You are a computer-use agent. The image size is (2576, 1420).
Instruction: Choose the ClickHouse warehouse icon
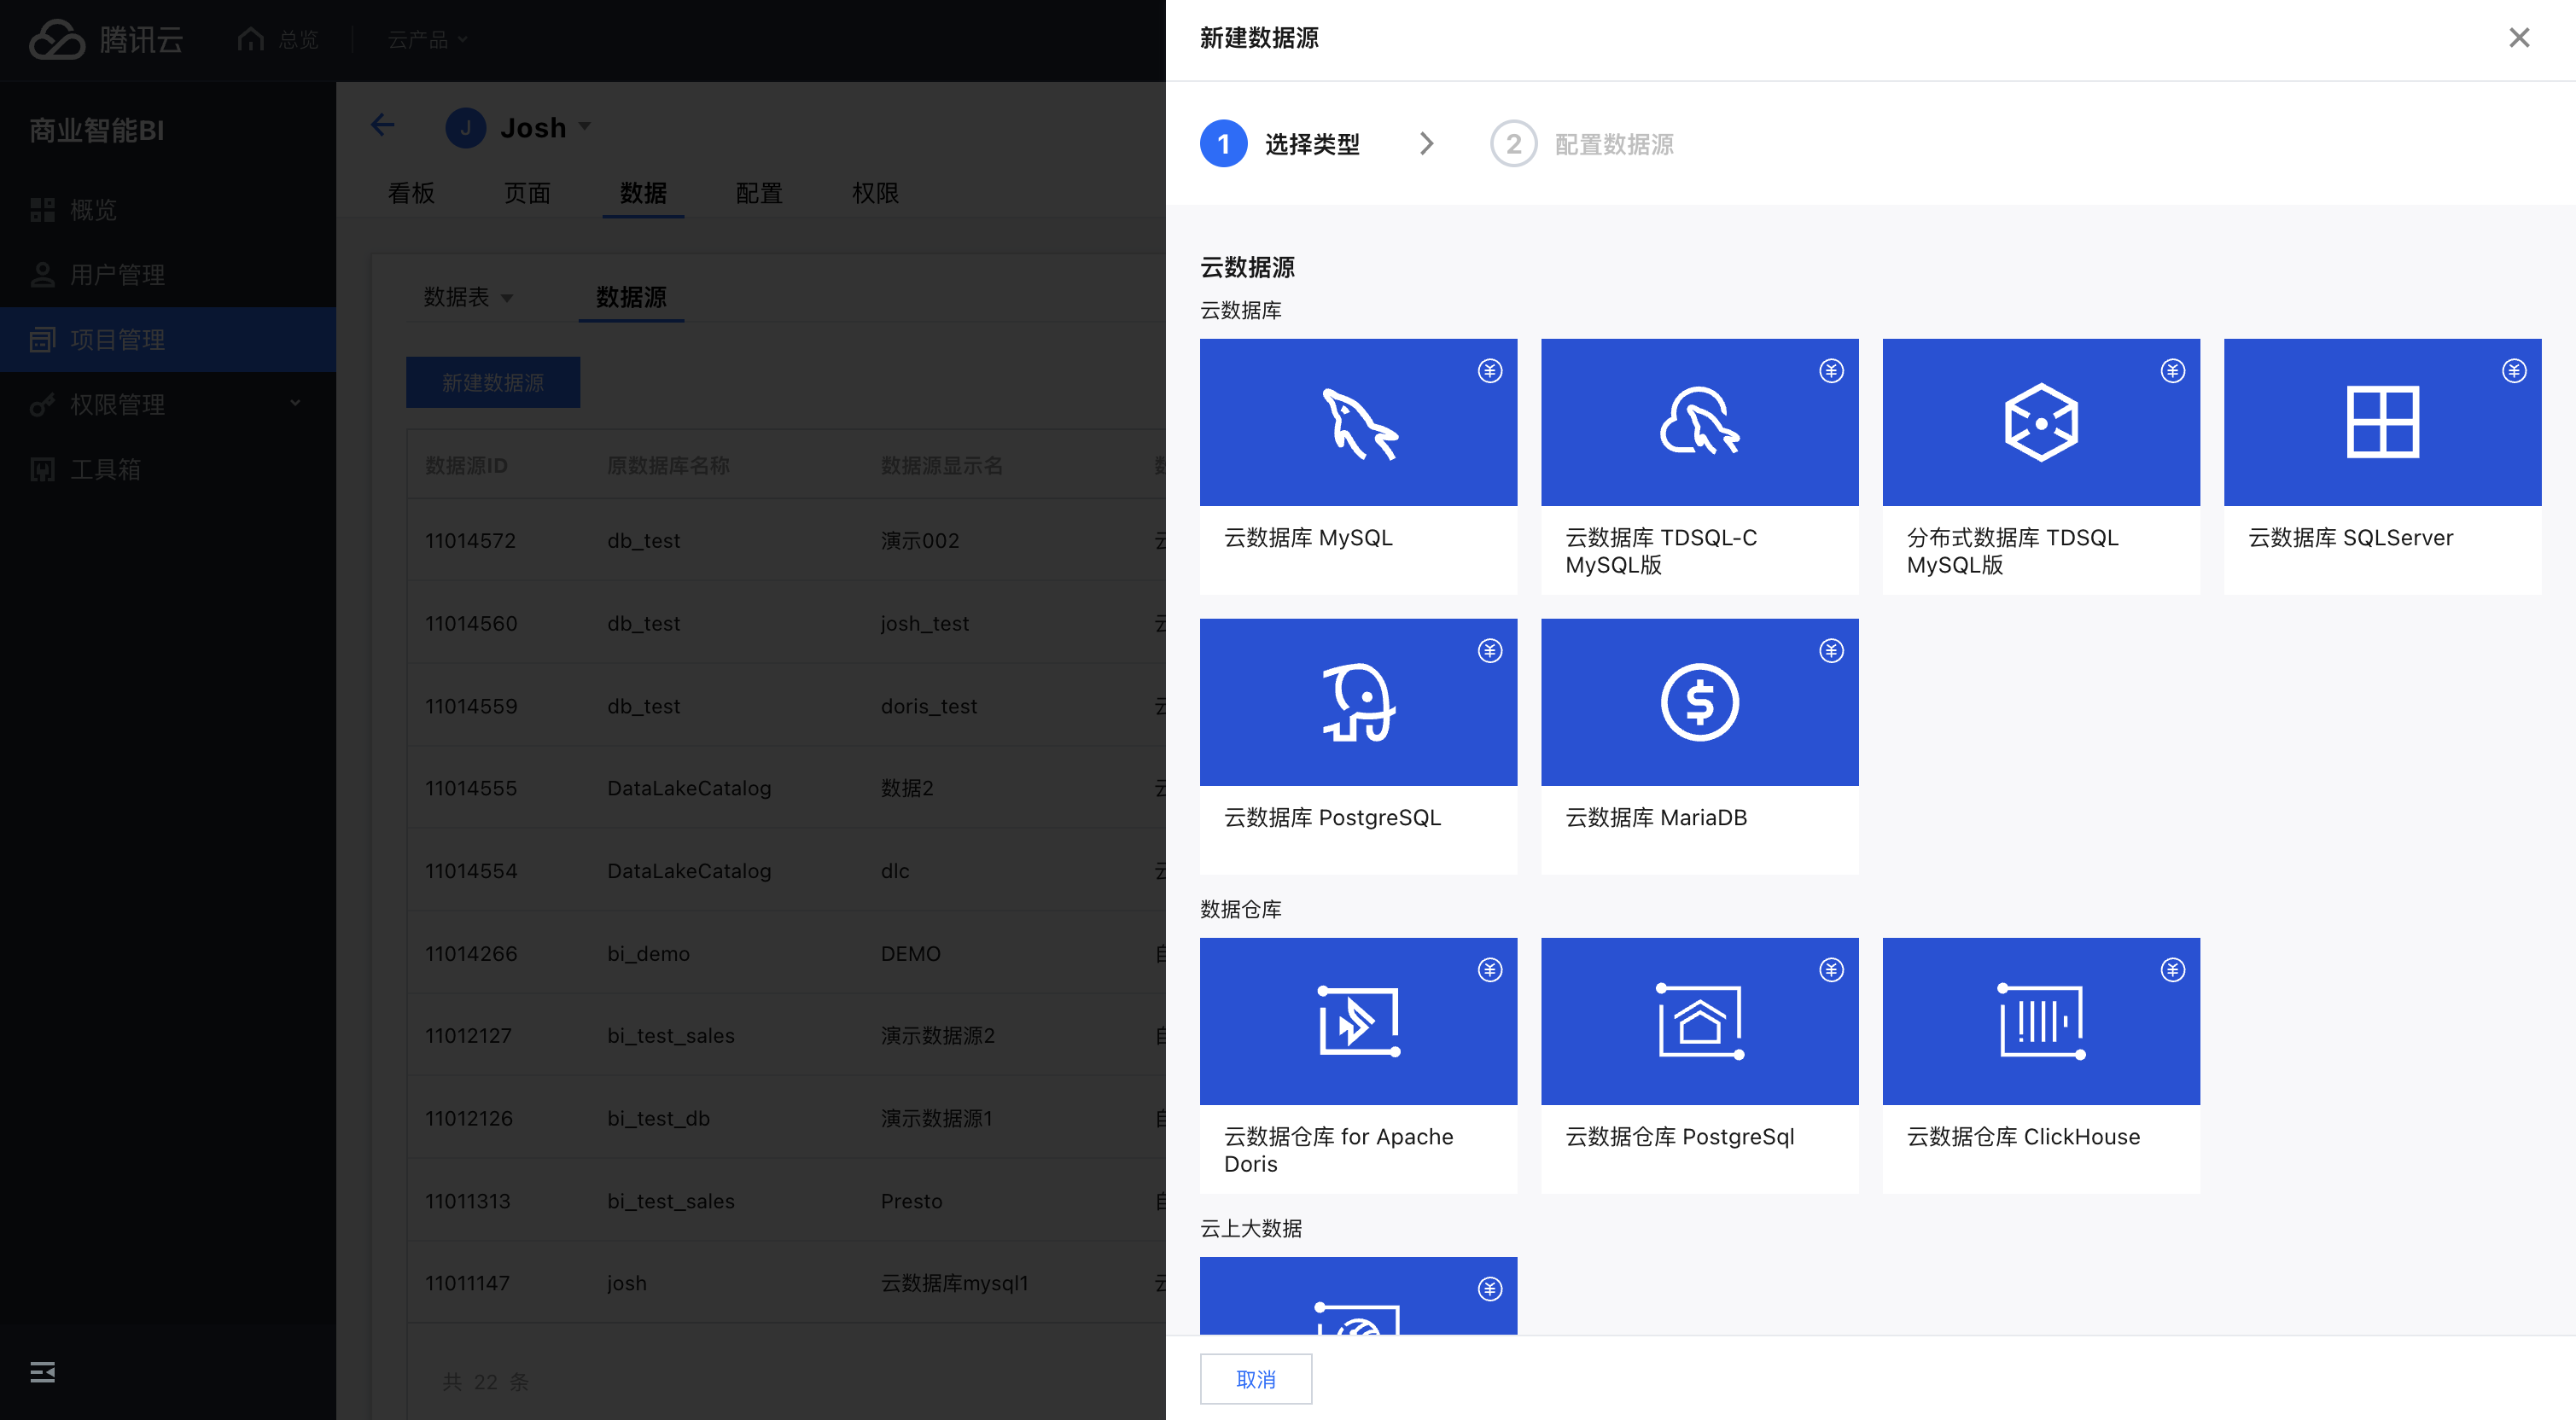click(2040, 1021)
